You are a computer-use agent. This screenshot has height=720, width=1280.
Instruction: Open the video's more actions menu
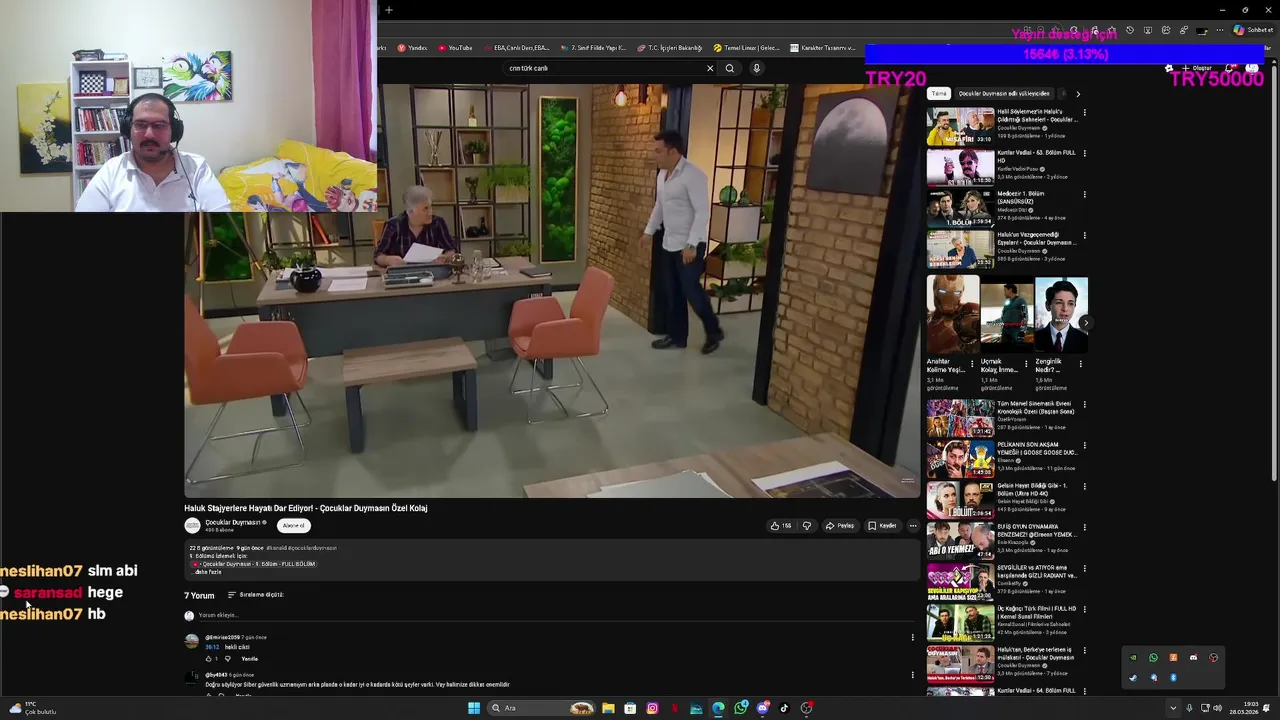(912, 525)
